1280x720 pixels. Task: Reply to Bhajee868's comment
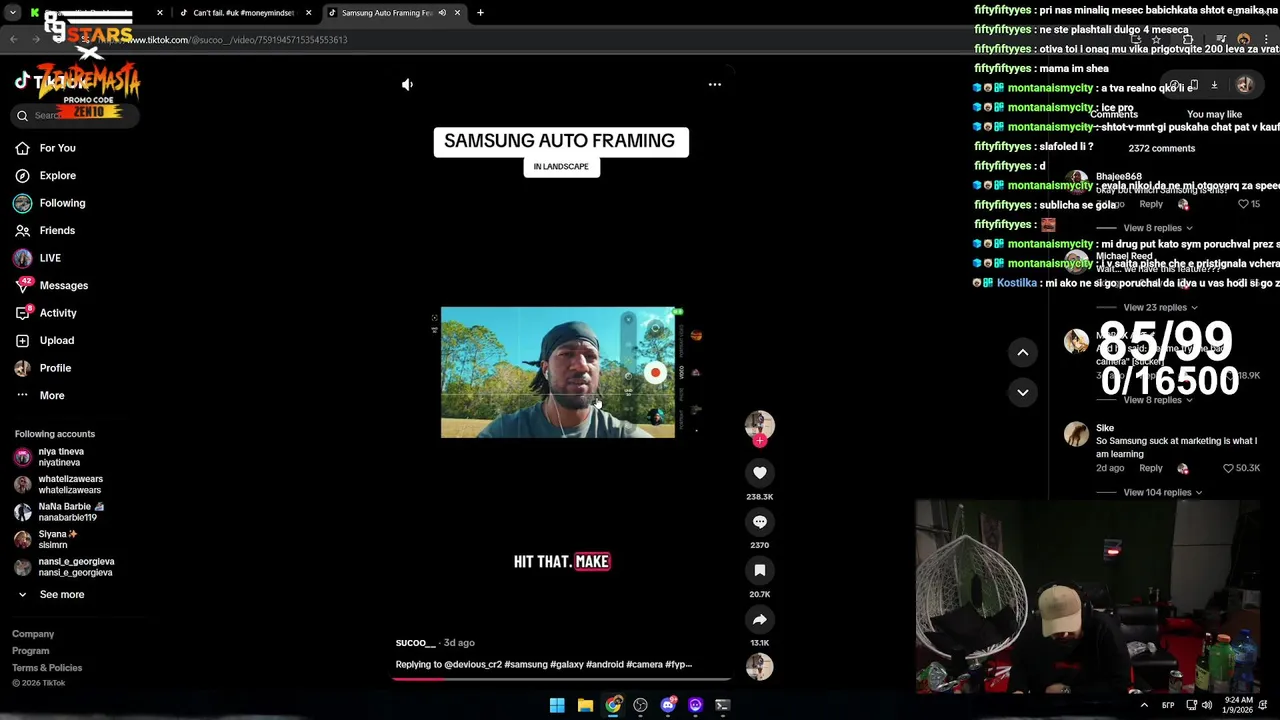[1151, 204]
